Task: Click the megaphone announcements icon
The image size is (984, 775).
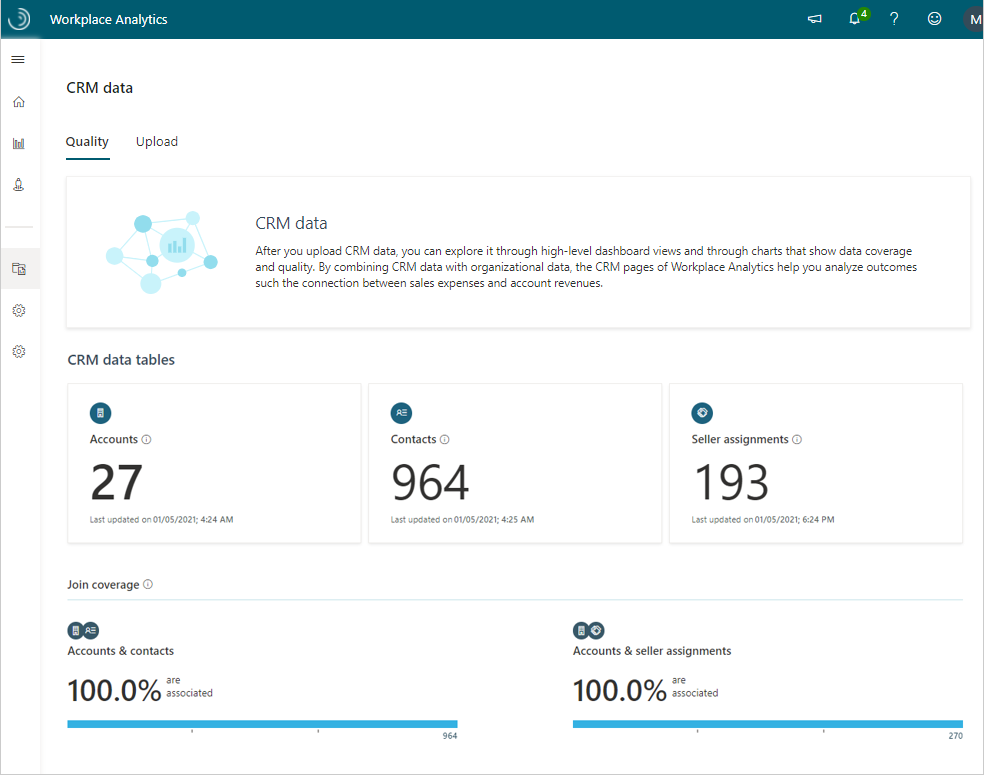Action: coord(815,19)
